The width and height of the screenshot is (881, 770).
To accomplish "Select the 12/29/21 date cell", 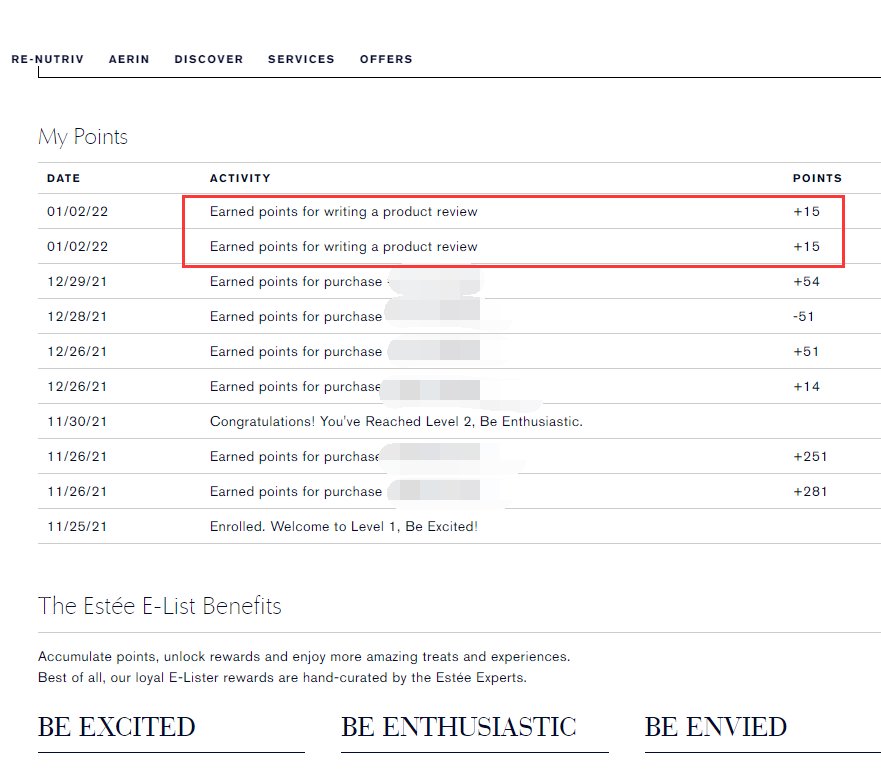I will pos(77,282).
